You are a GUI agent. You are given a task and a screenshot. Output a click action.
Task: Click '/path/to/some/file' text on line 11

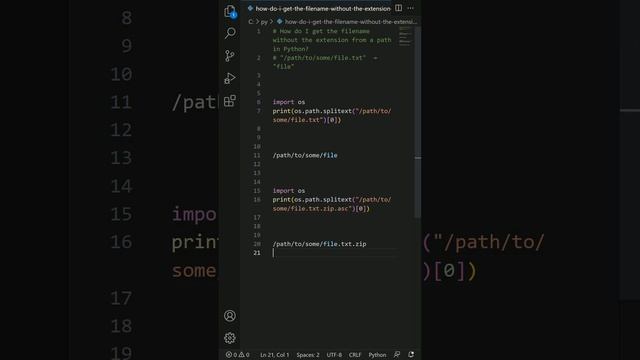click(305, 155)
